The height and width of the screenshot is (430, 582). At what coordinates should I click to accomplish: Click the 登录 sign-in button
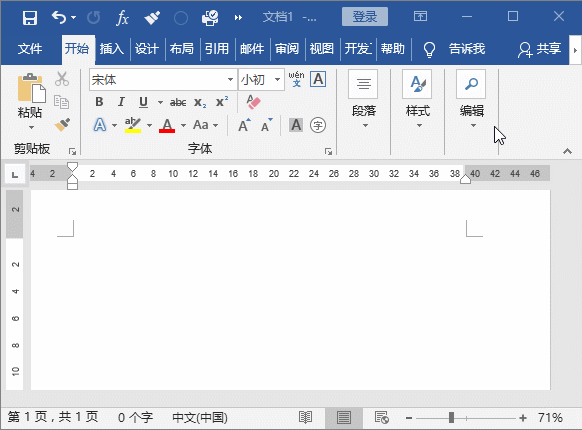364,16
